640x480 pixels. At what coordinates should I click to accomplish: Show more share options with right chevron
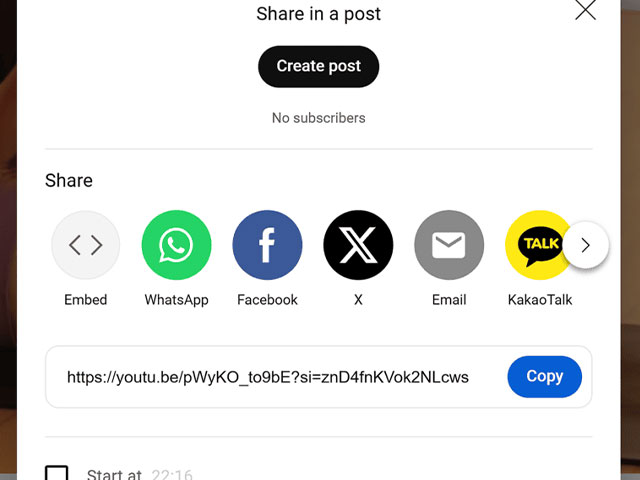coord(585,245)
